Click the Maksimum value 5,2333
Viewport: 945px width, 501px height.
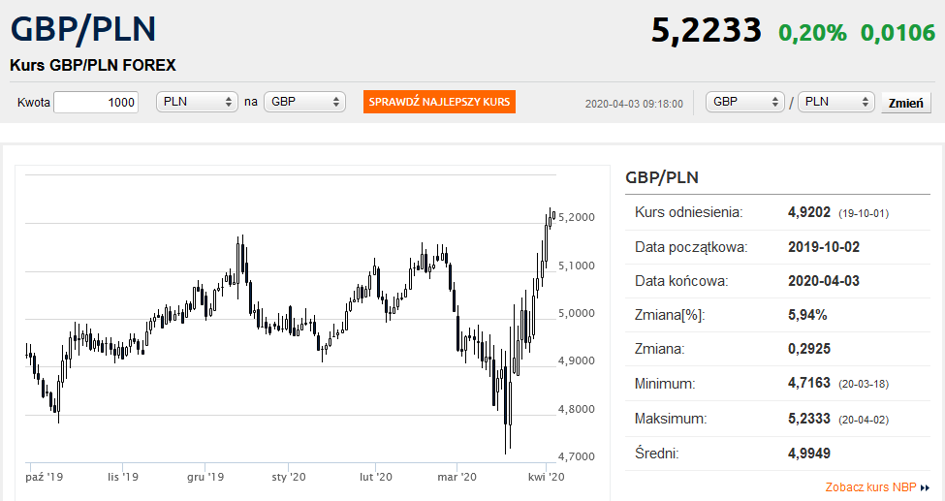pyautogui.click(x=810, y=419)
